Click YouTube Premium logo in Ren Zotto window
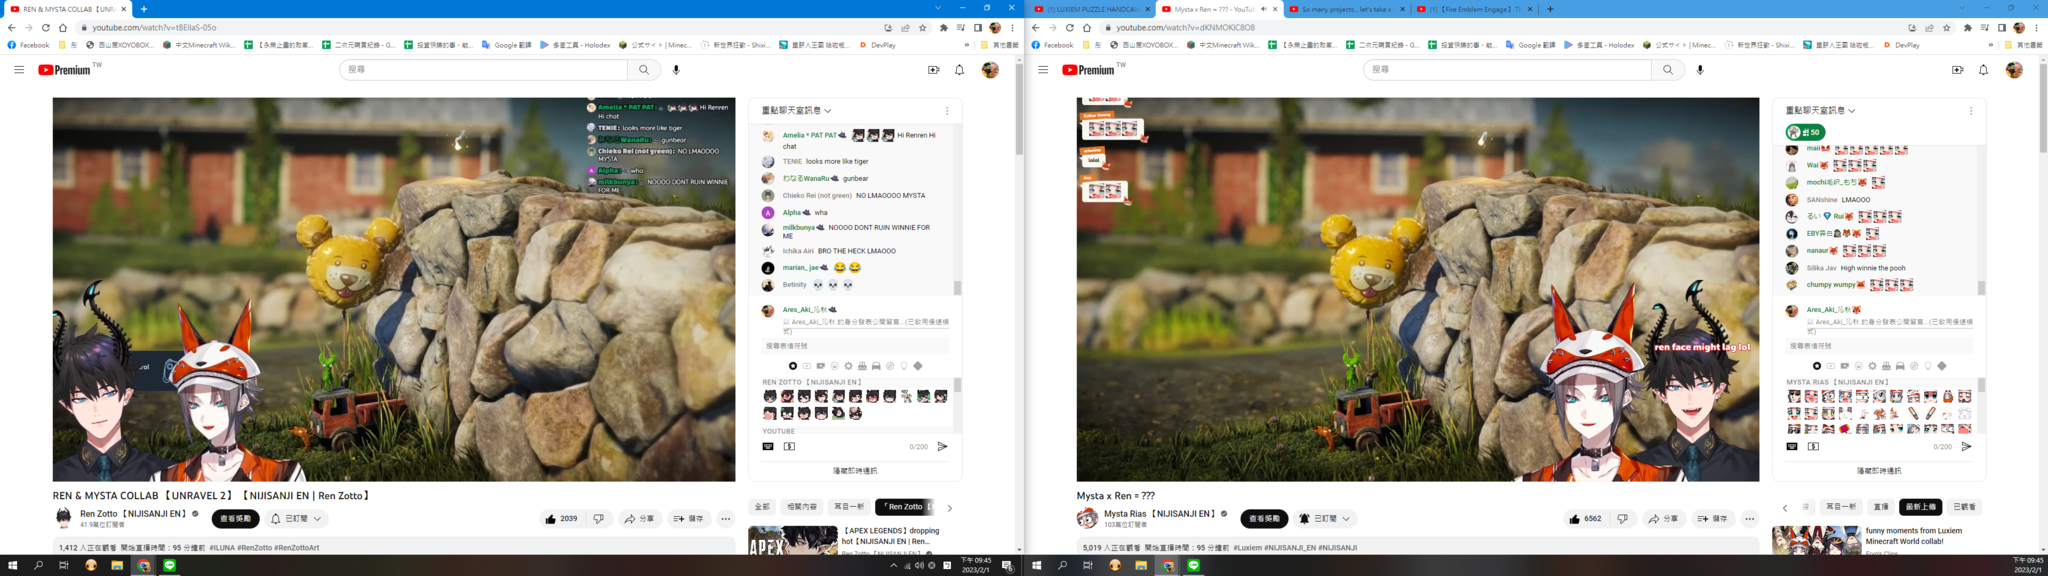 coord(69,69)
